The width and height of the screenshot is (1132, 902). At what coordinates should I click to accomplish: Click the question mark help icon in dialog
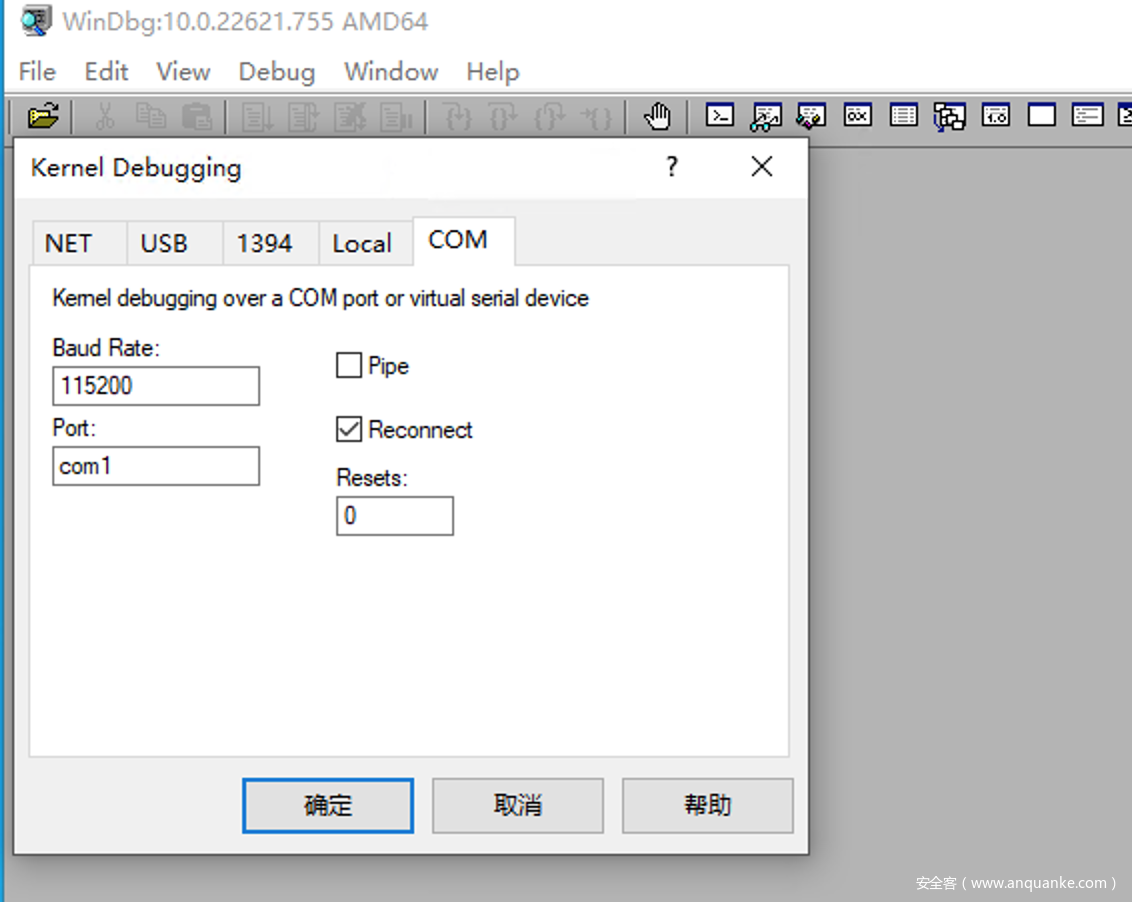pos(671,167)
